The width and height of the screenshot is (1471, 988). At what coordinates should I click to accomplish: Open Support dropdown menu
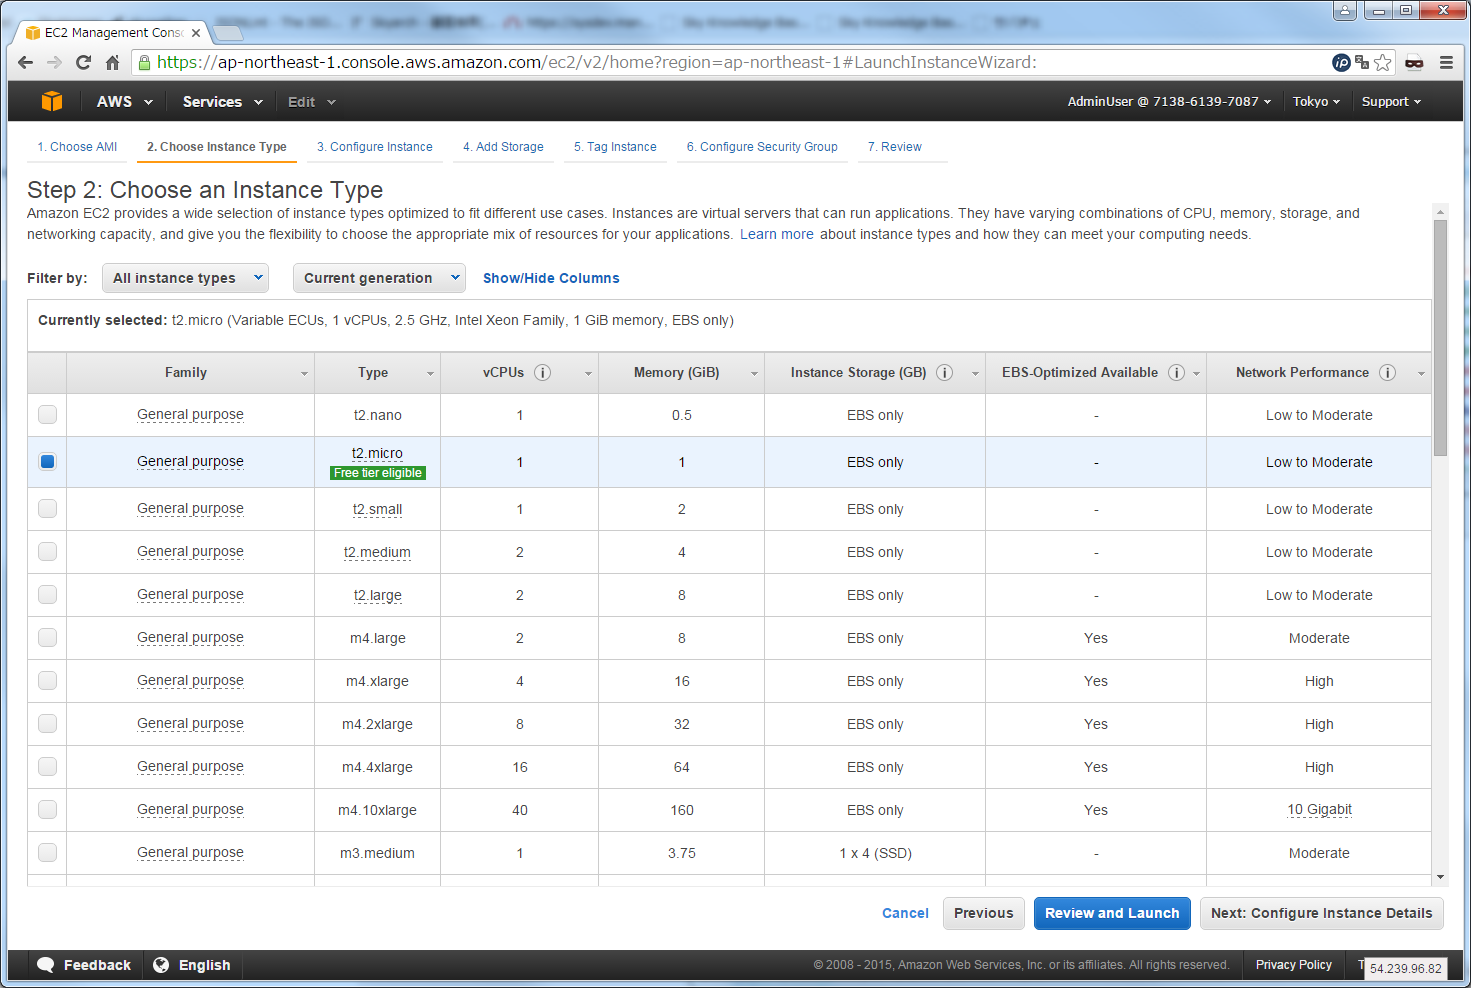pyautogui.click(x=1391, y=102)
